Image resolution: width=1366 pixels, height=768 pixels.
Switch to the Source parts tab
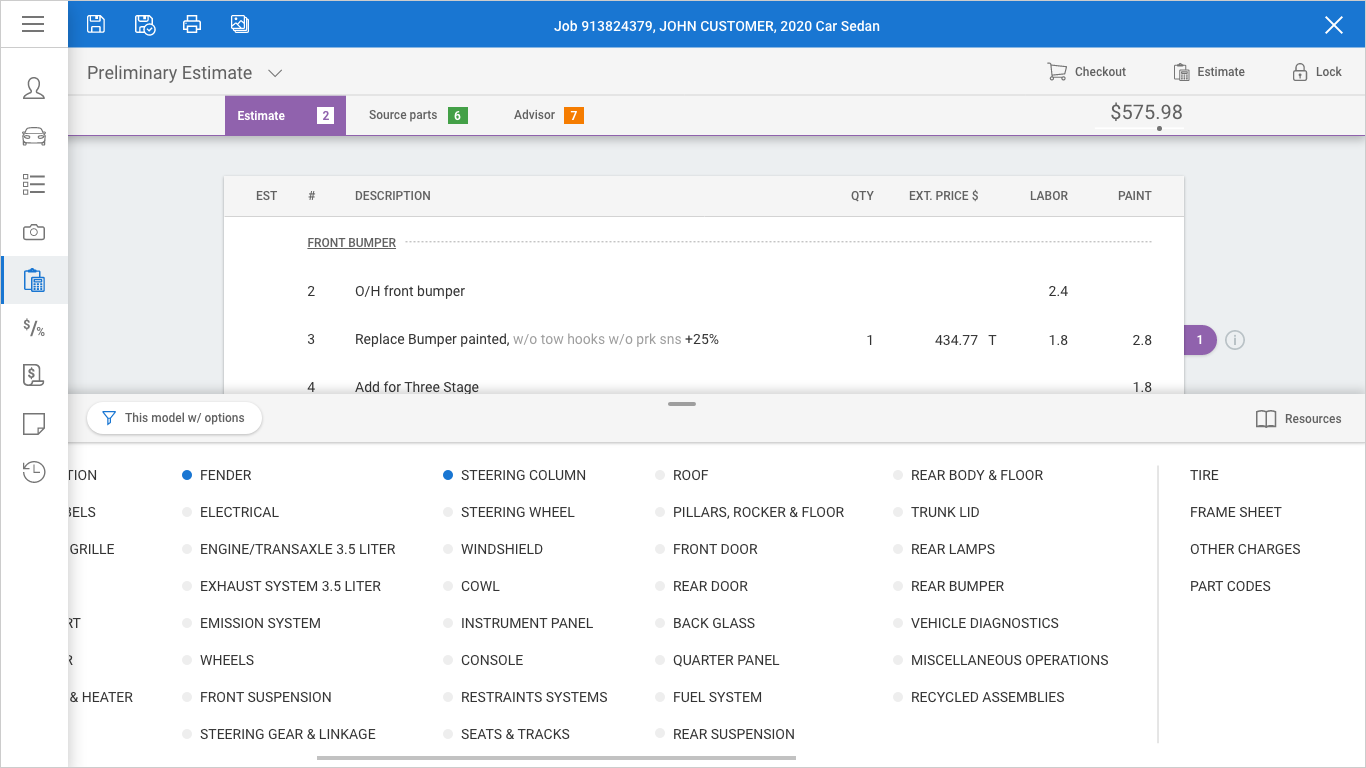coord(417,115)
